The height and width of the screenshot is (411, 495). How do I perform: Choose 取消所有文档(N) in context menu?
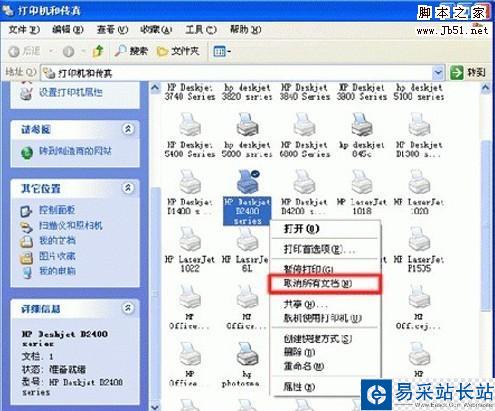point(325,284)
